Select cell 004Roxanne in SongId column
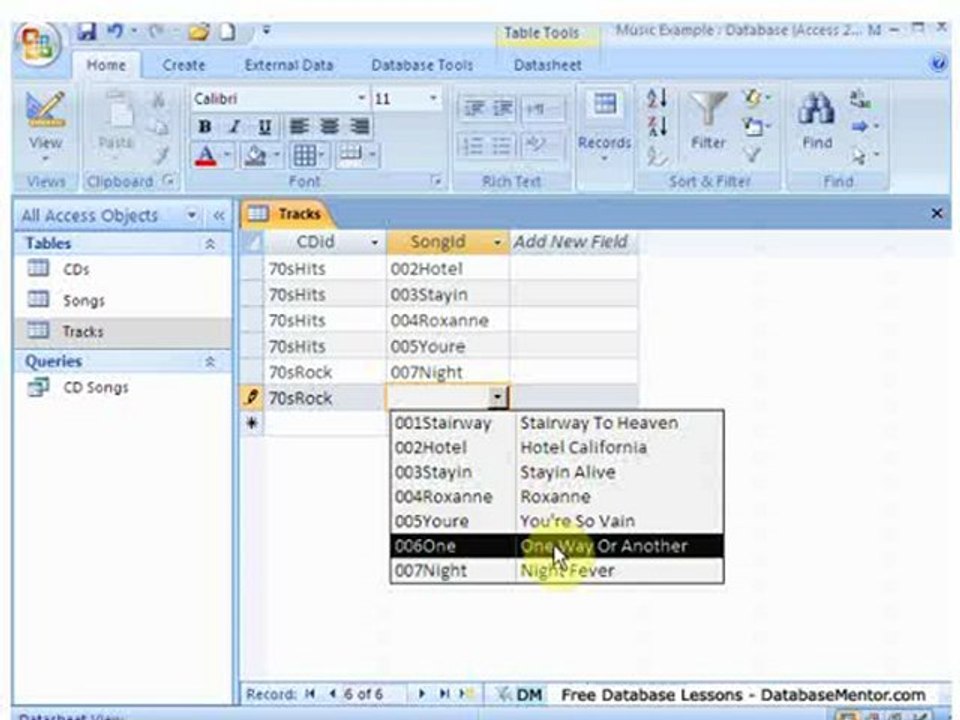Viewport: 960px width, 720px height. click(448, 320)
